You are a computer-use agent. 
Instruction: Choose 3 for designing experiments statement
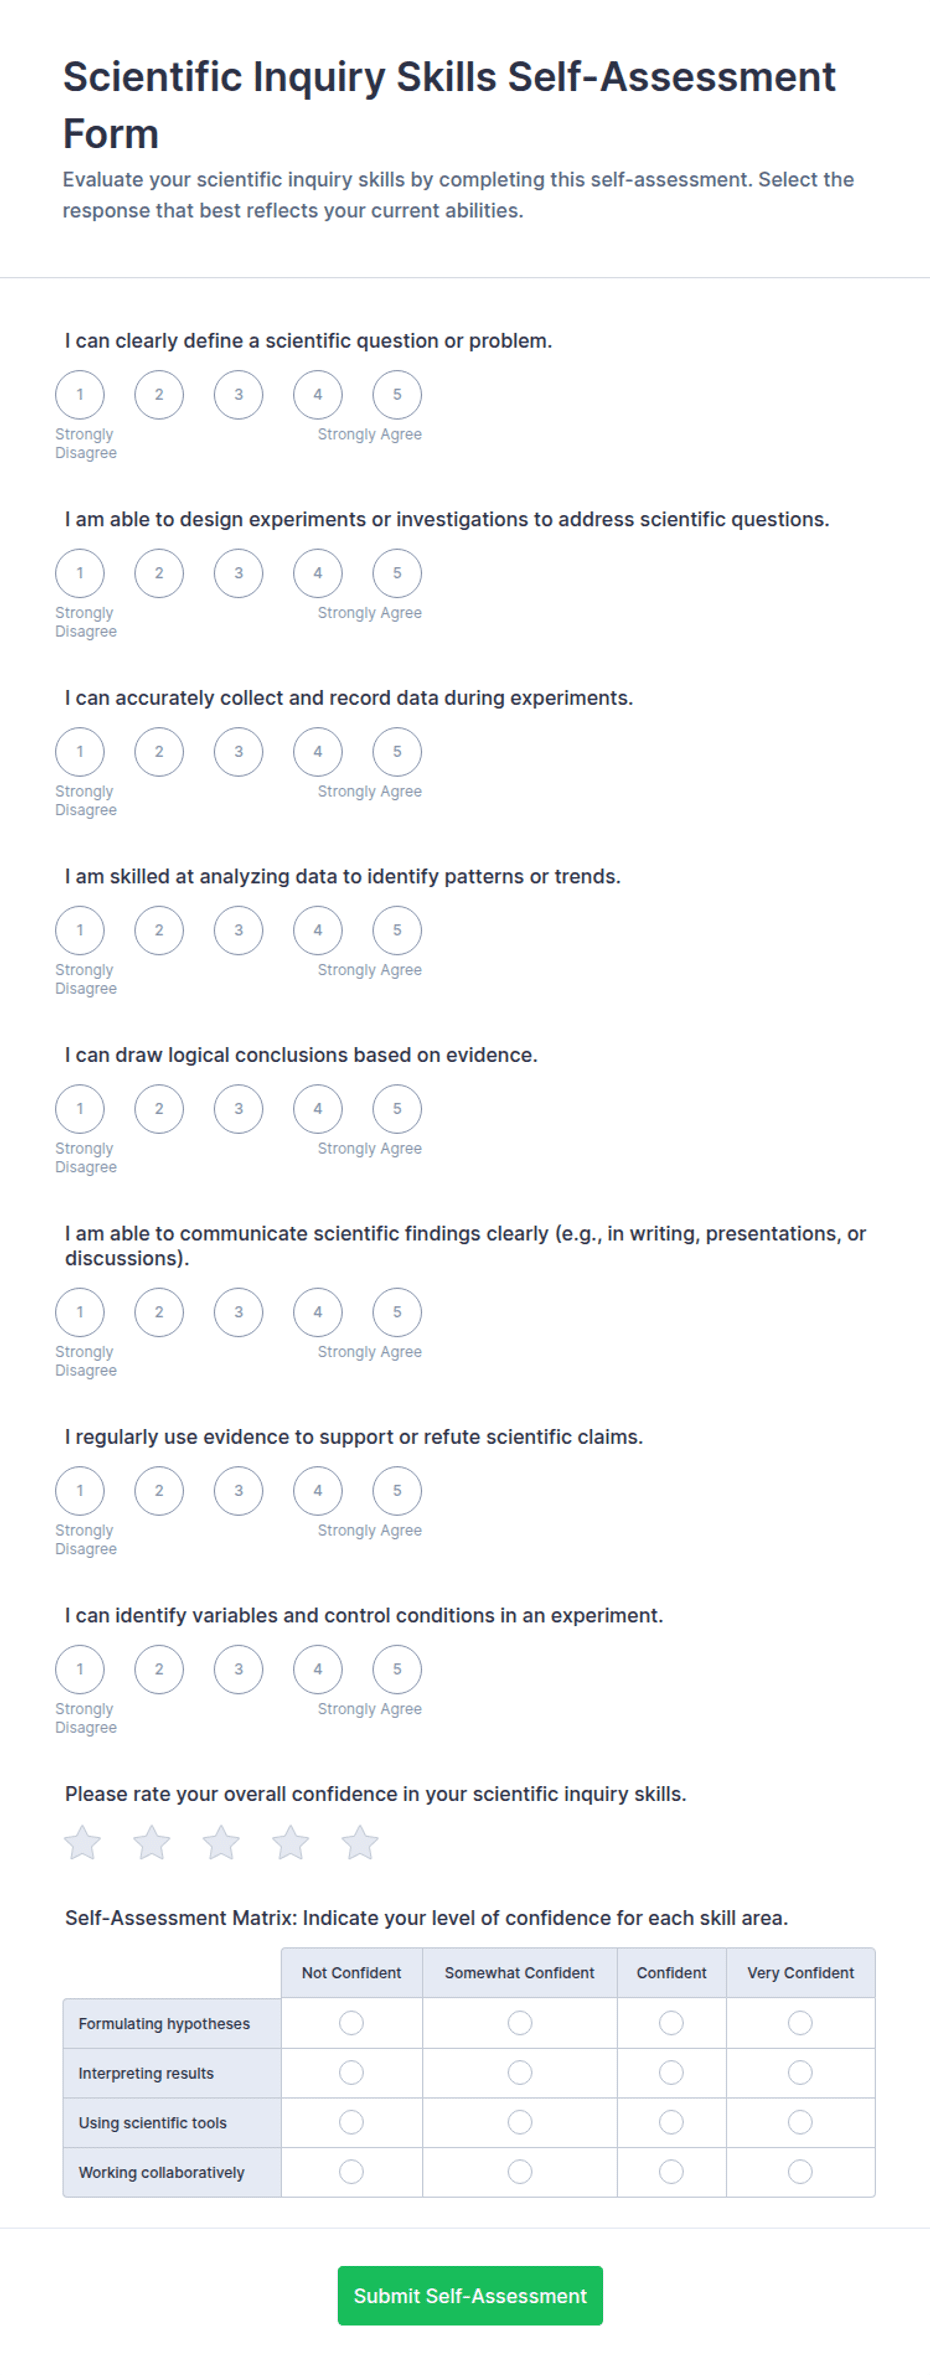tap(238, 573)
